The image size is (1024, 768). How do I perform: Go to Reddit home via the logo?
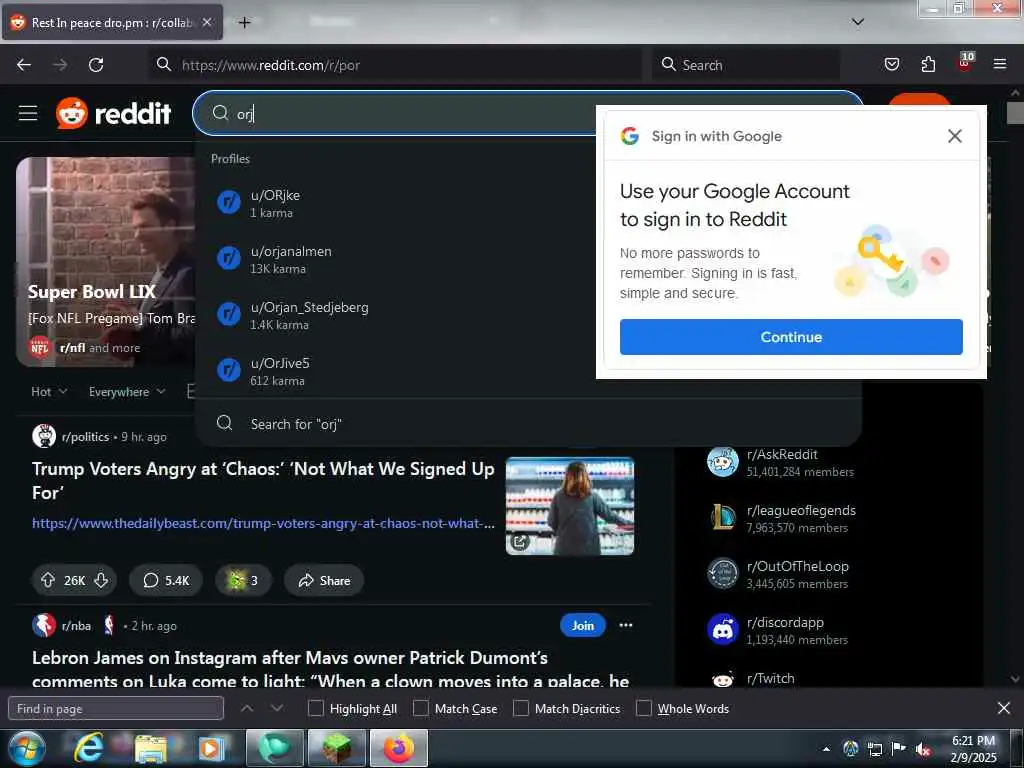tap(114, 113)
